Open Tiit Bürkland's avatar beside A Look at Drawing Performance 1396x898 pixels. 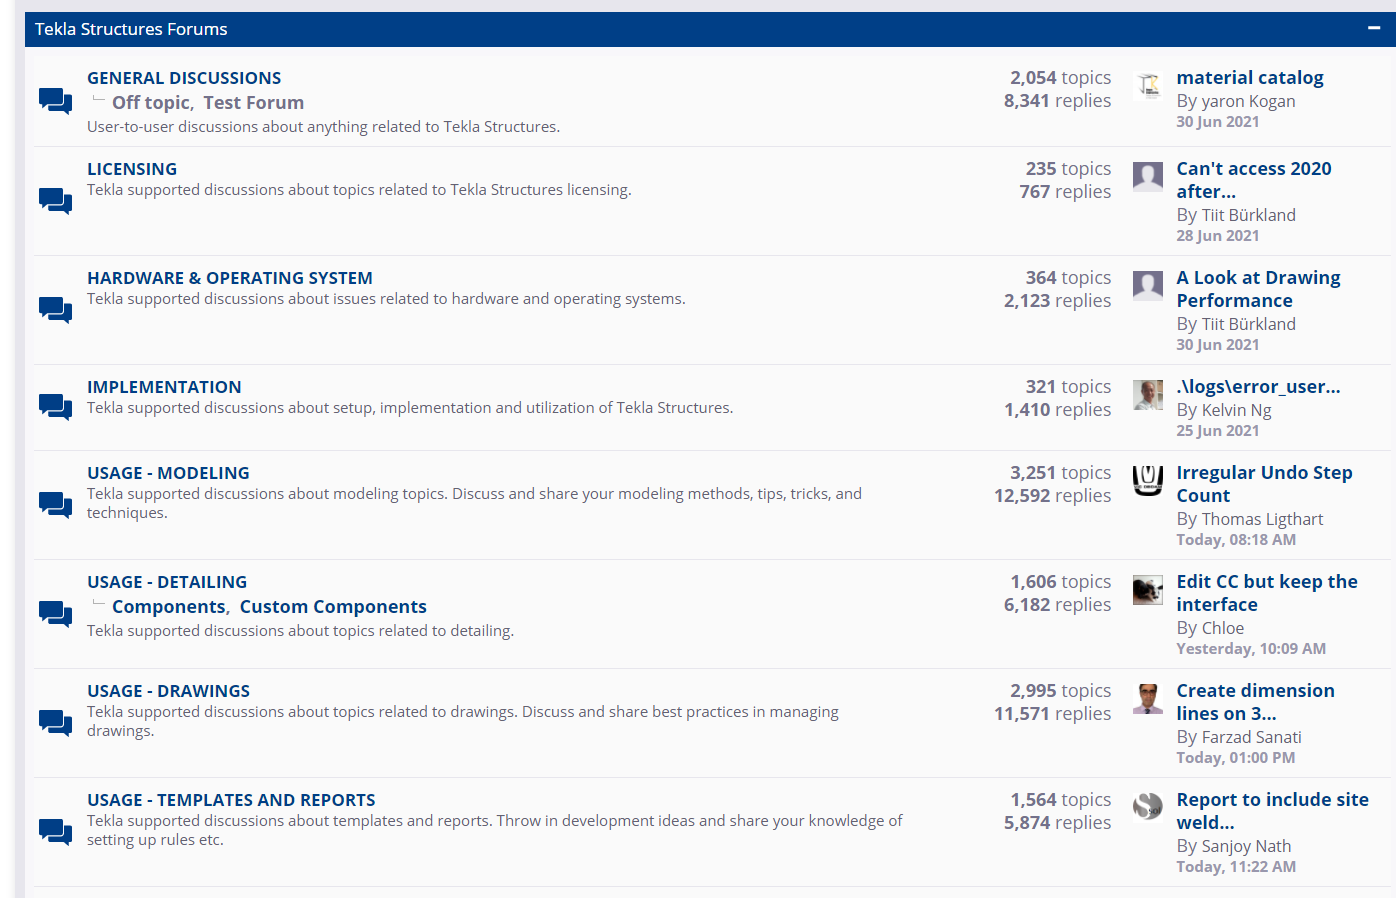[x=1148, y=286]
